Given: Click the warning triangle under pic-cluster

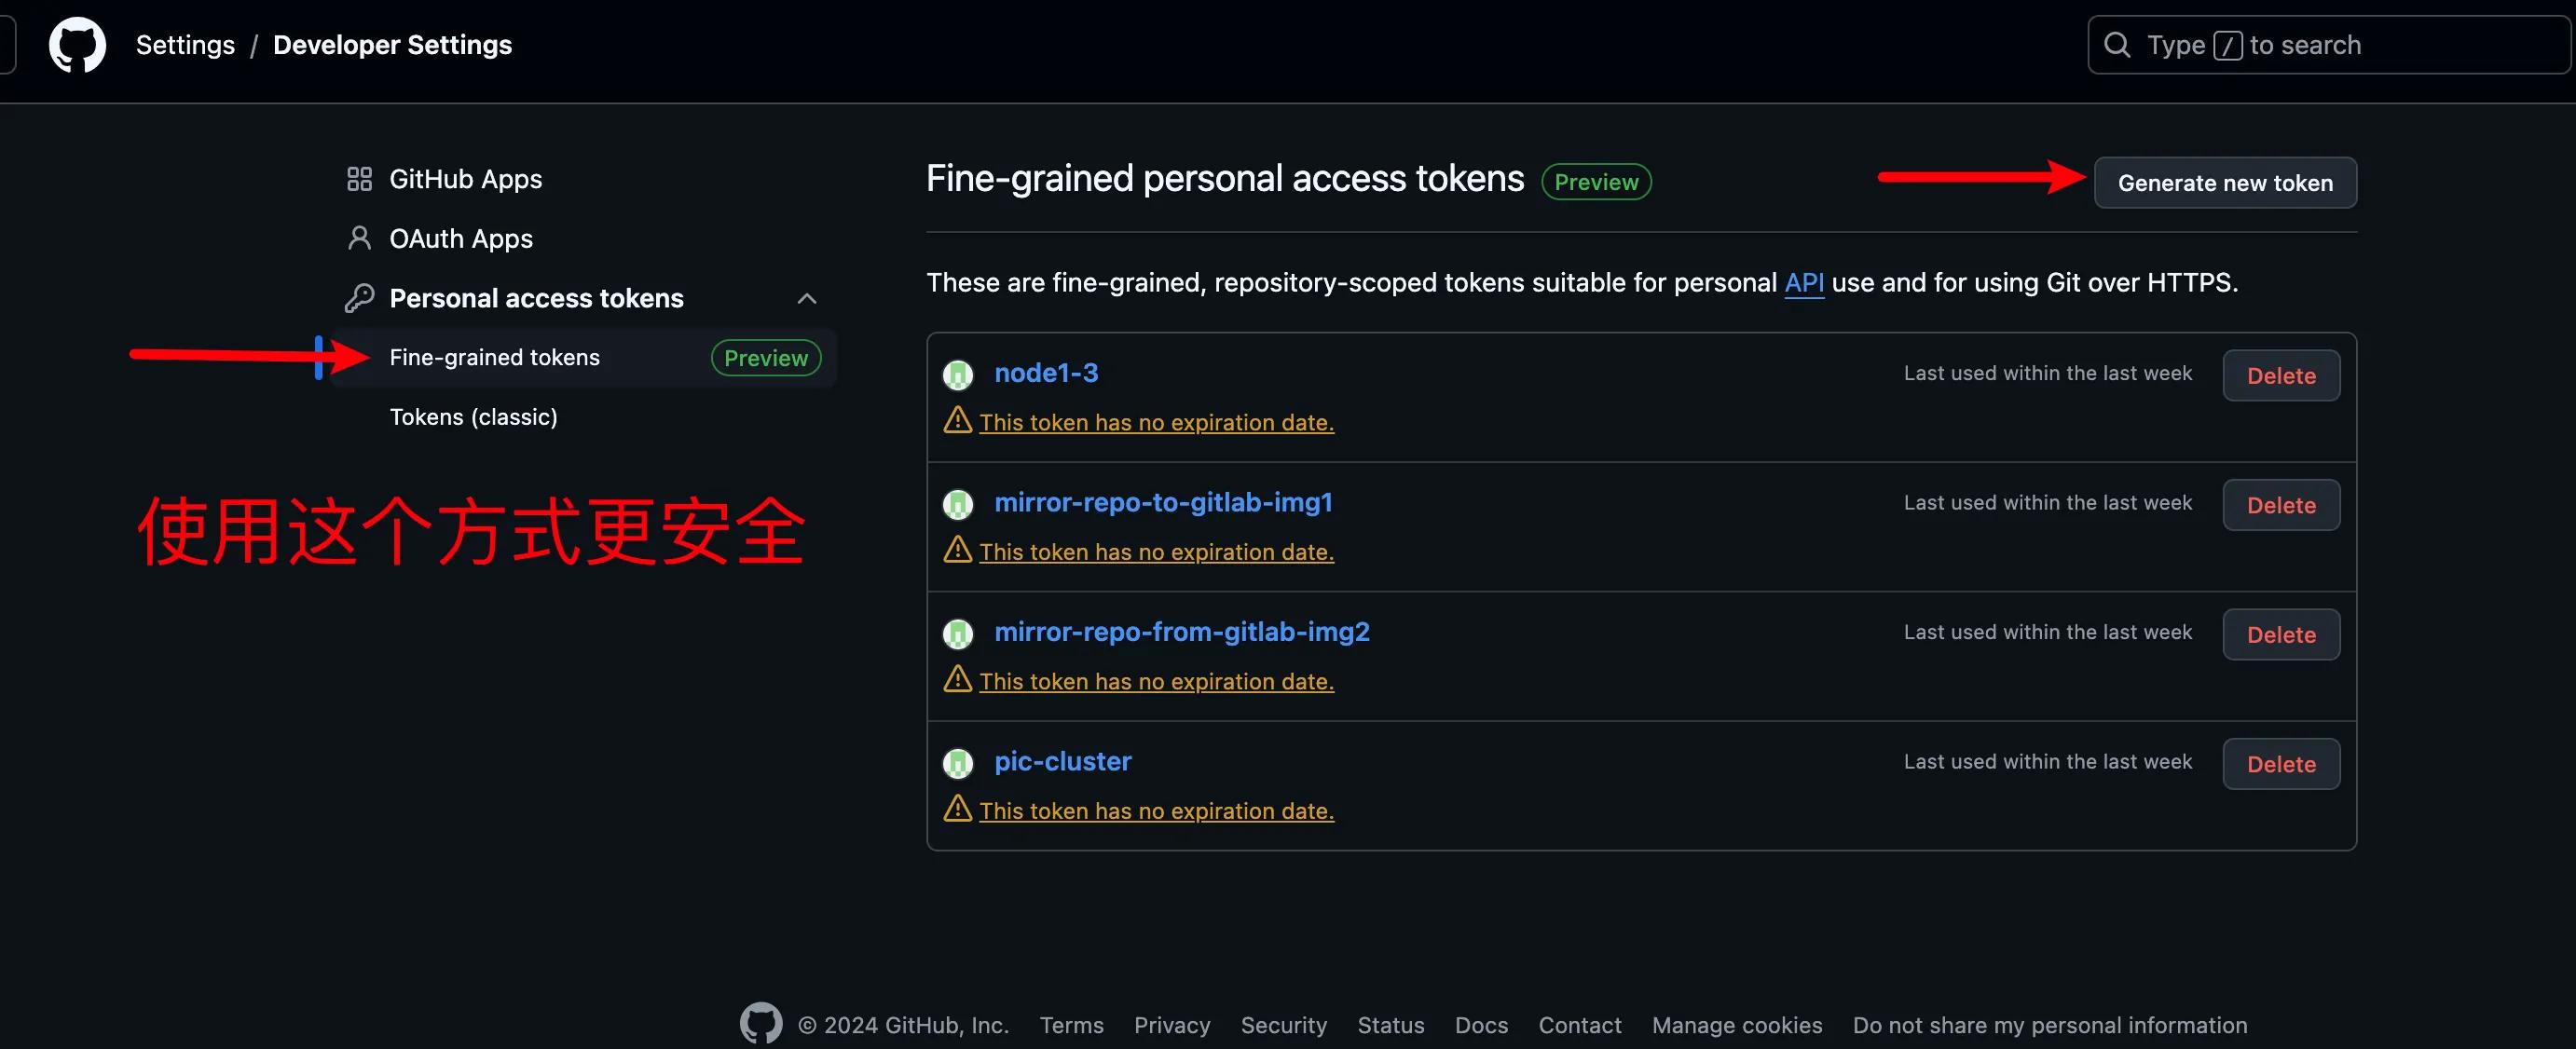Looking at the screenshot, I should click(x=958, y=808).
